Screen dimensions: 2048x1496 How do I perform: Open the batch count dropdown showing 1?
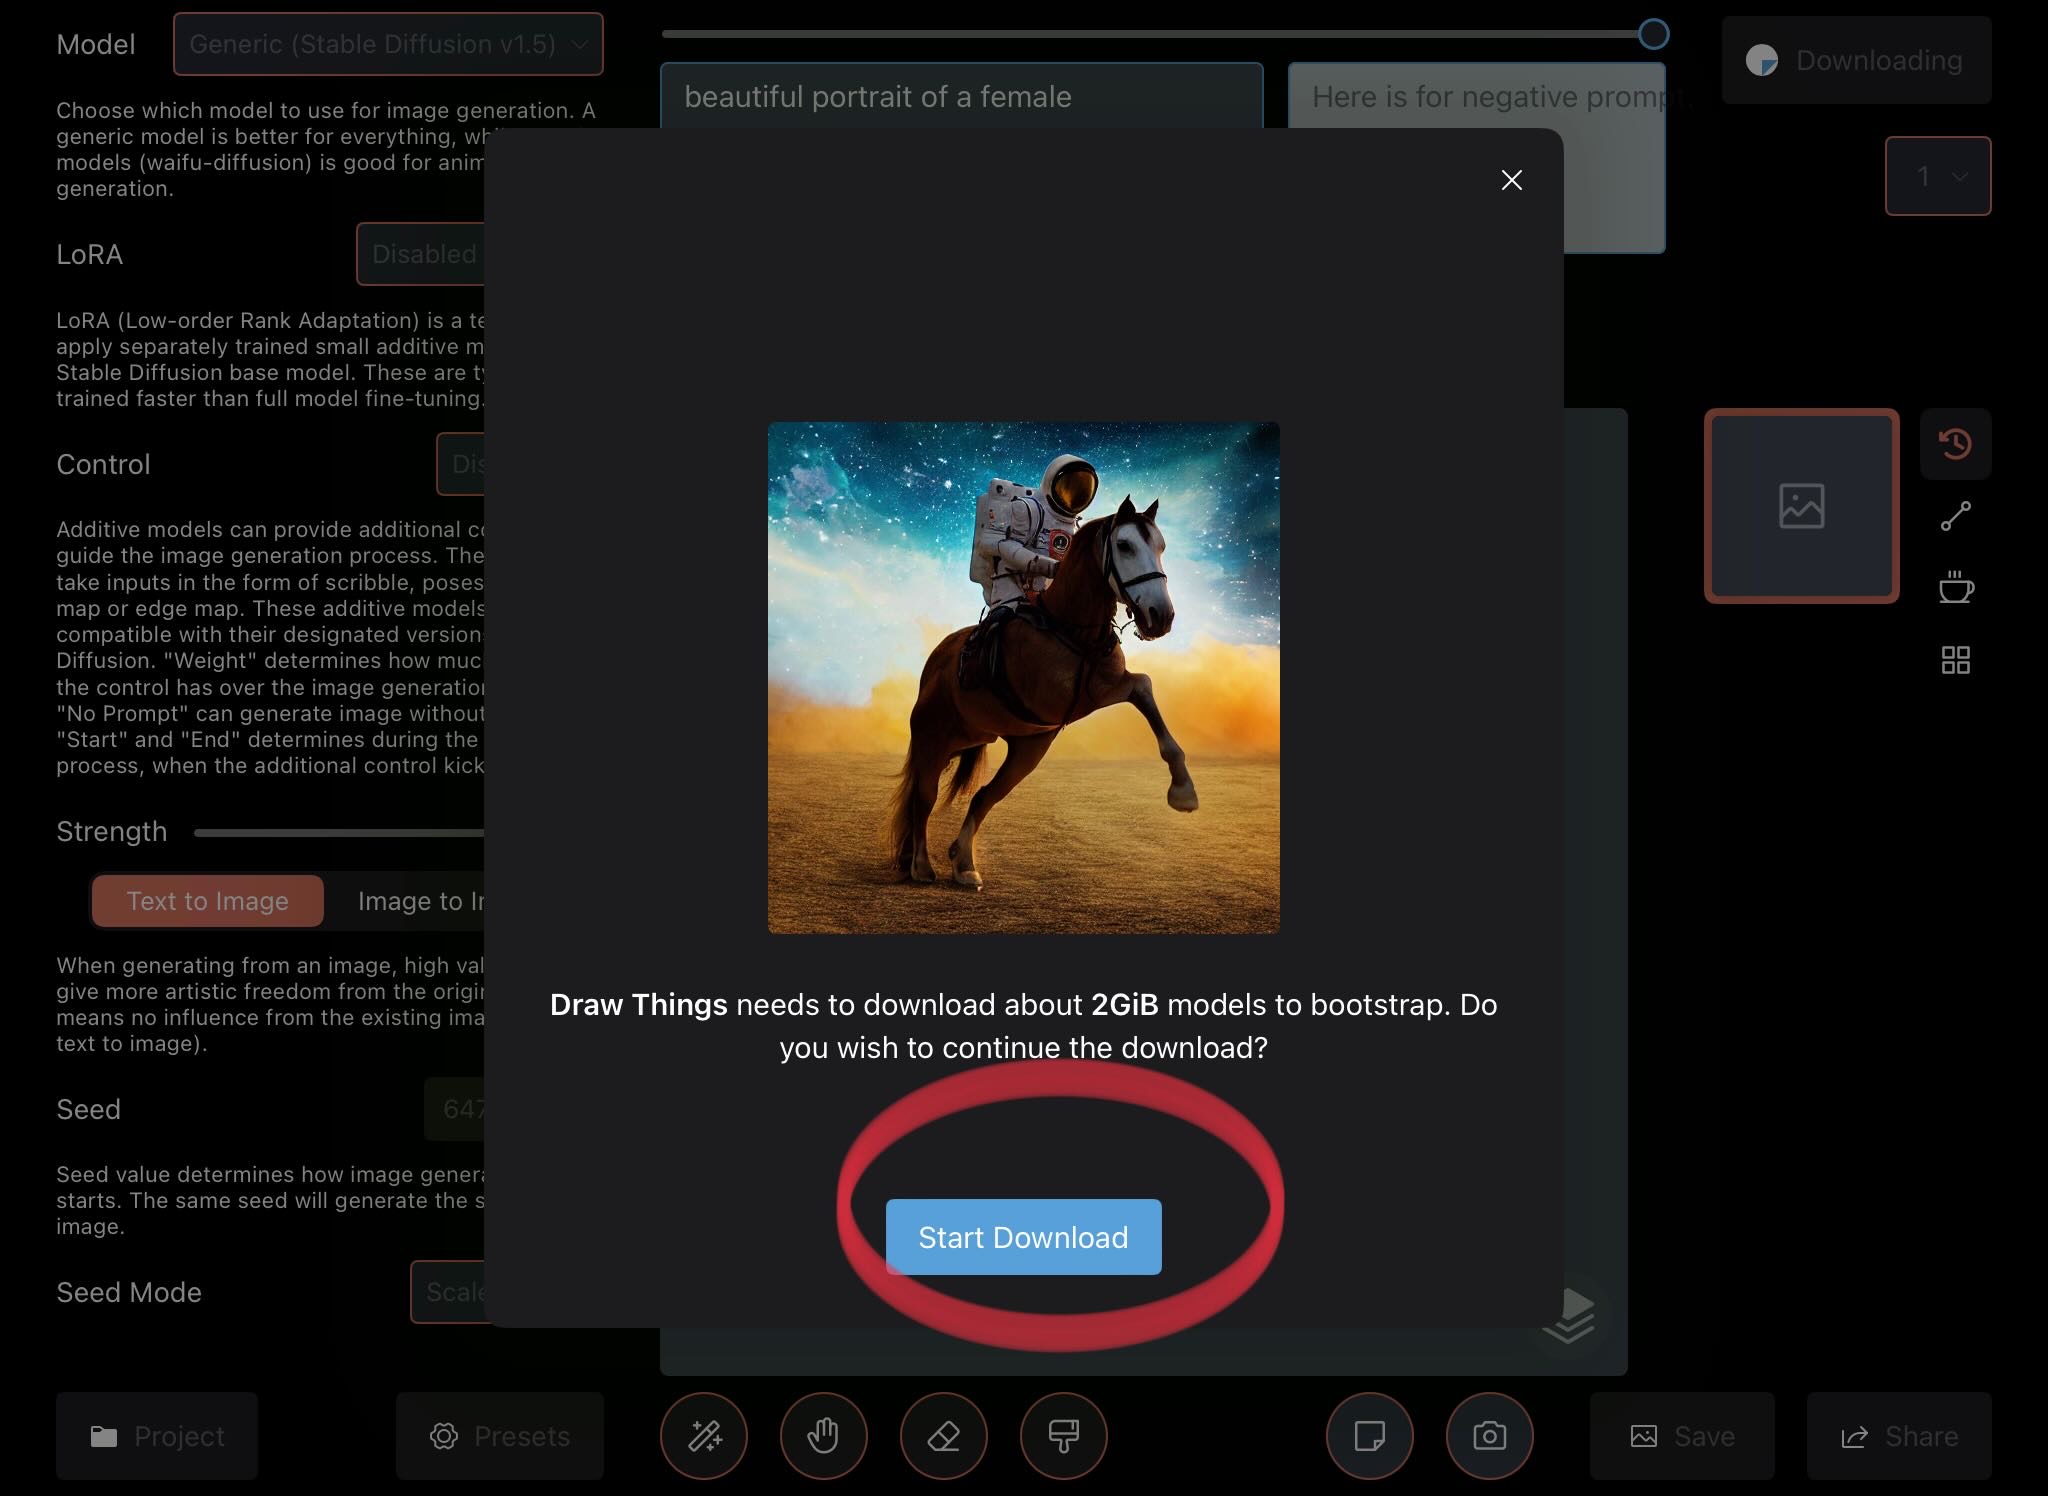point(1937,176)
